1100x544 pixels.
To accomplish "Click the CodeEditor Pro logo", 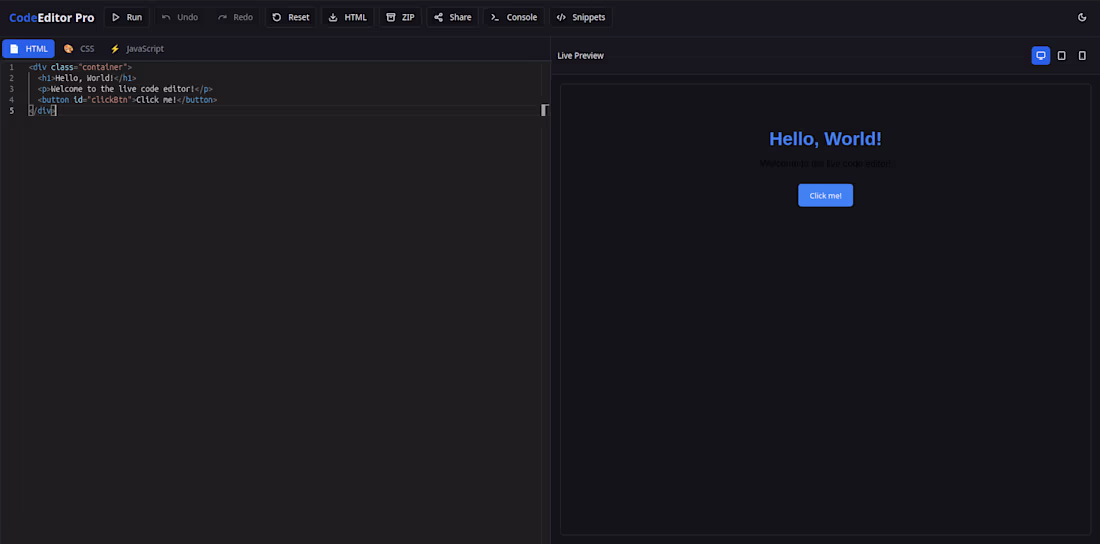I will pos(51,18).
